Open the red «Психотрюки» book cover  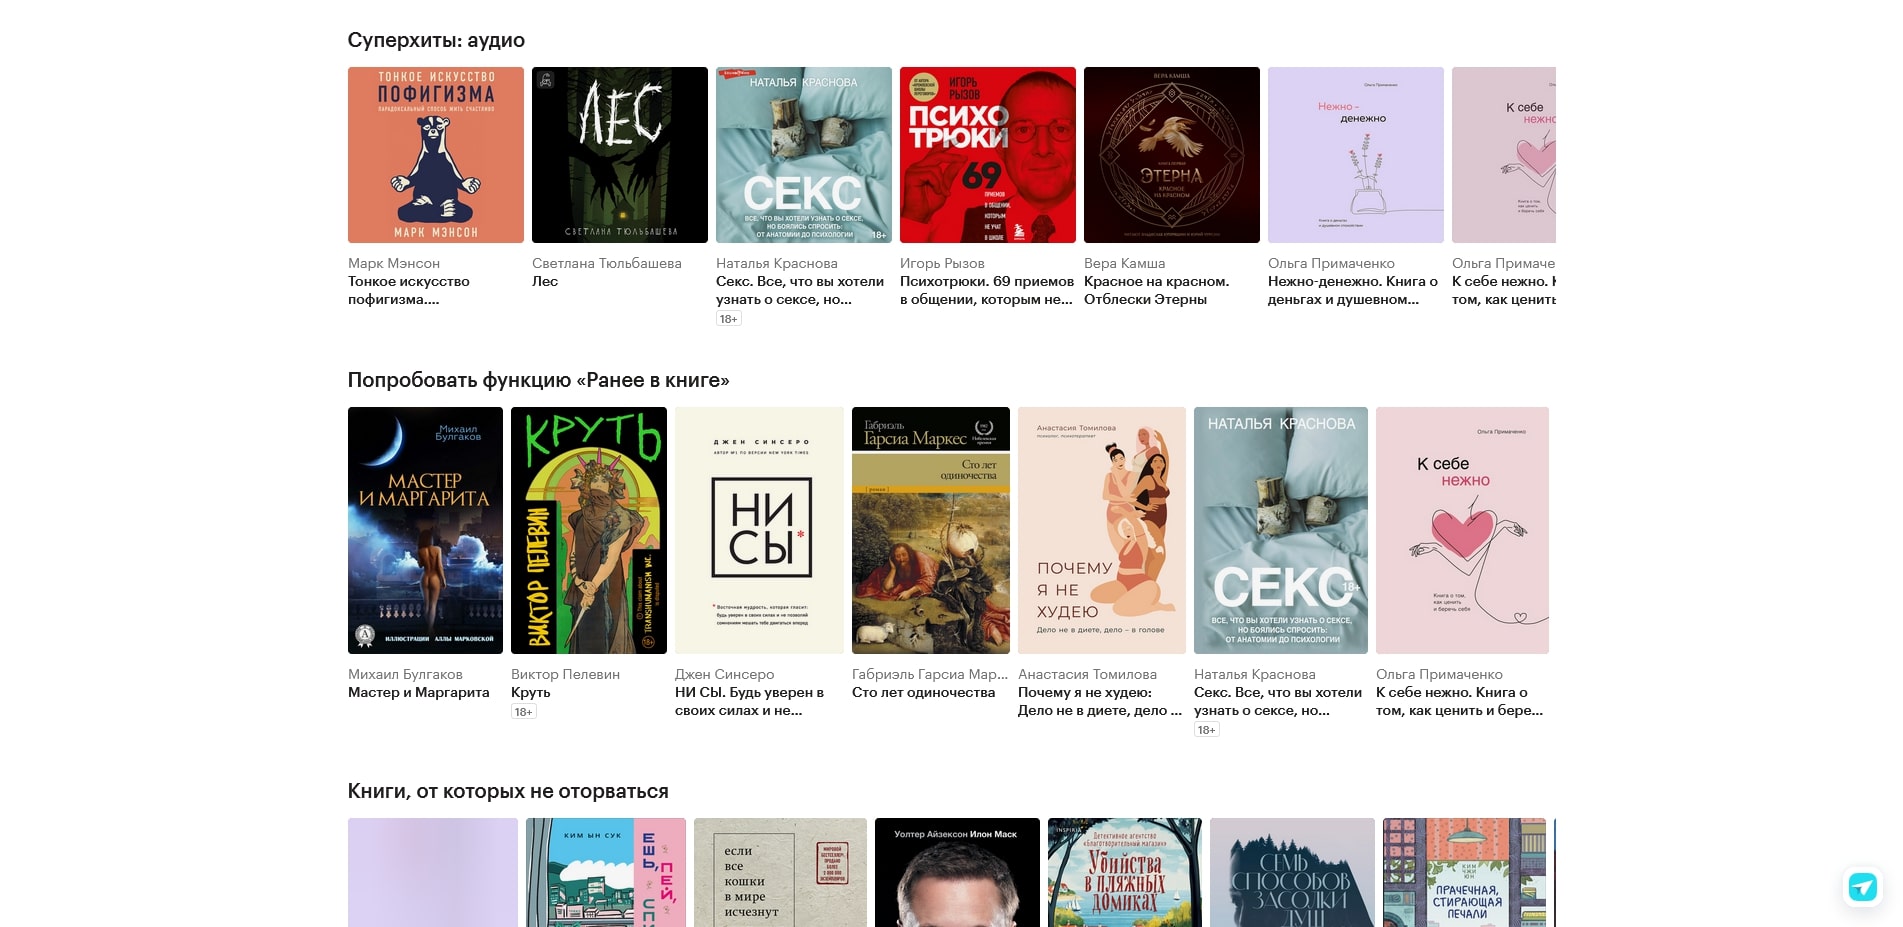point(987,155)
